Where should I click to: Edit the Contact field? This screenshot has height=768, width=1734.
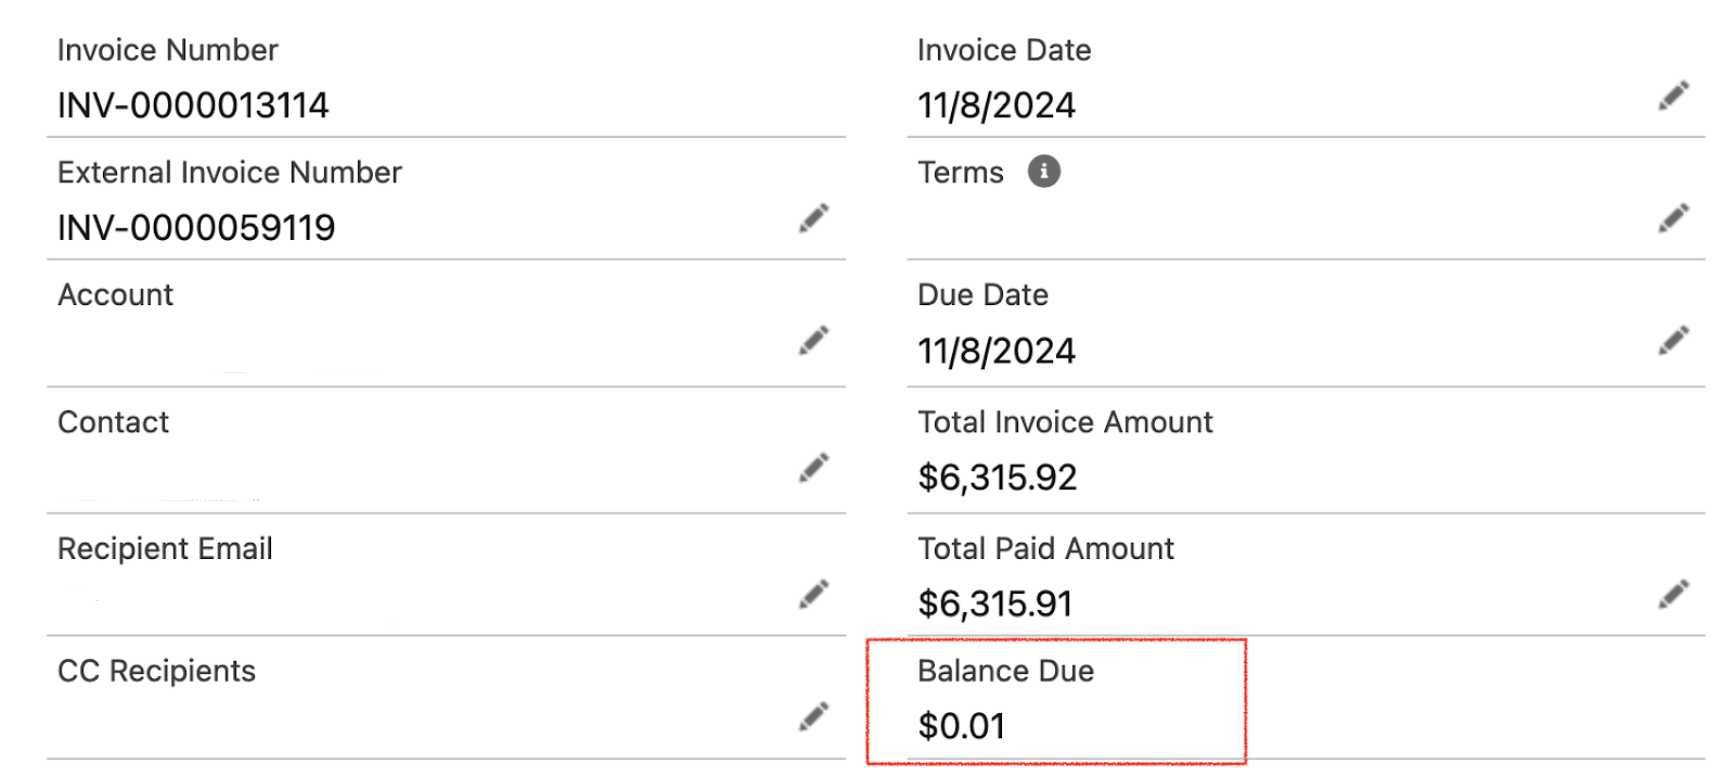(x=813, y=467)
